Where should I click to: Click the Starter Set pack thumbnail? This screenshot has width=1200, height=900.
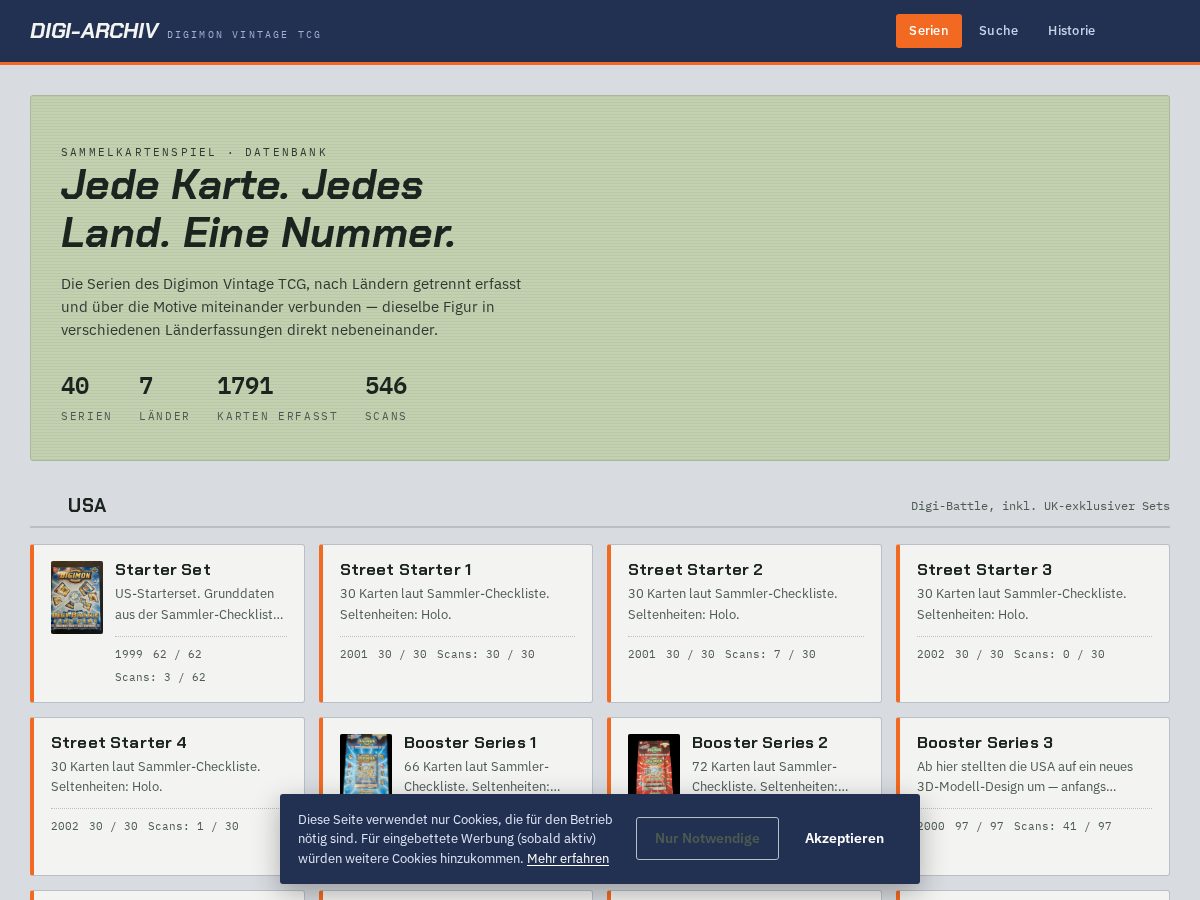click(x=77, y=597)
